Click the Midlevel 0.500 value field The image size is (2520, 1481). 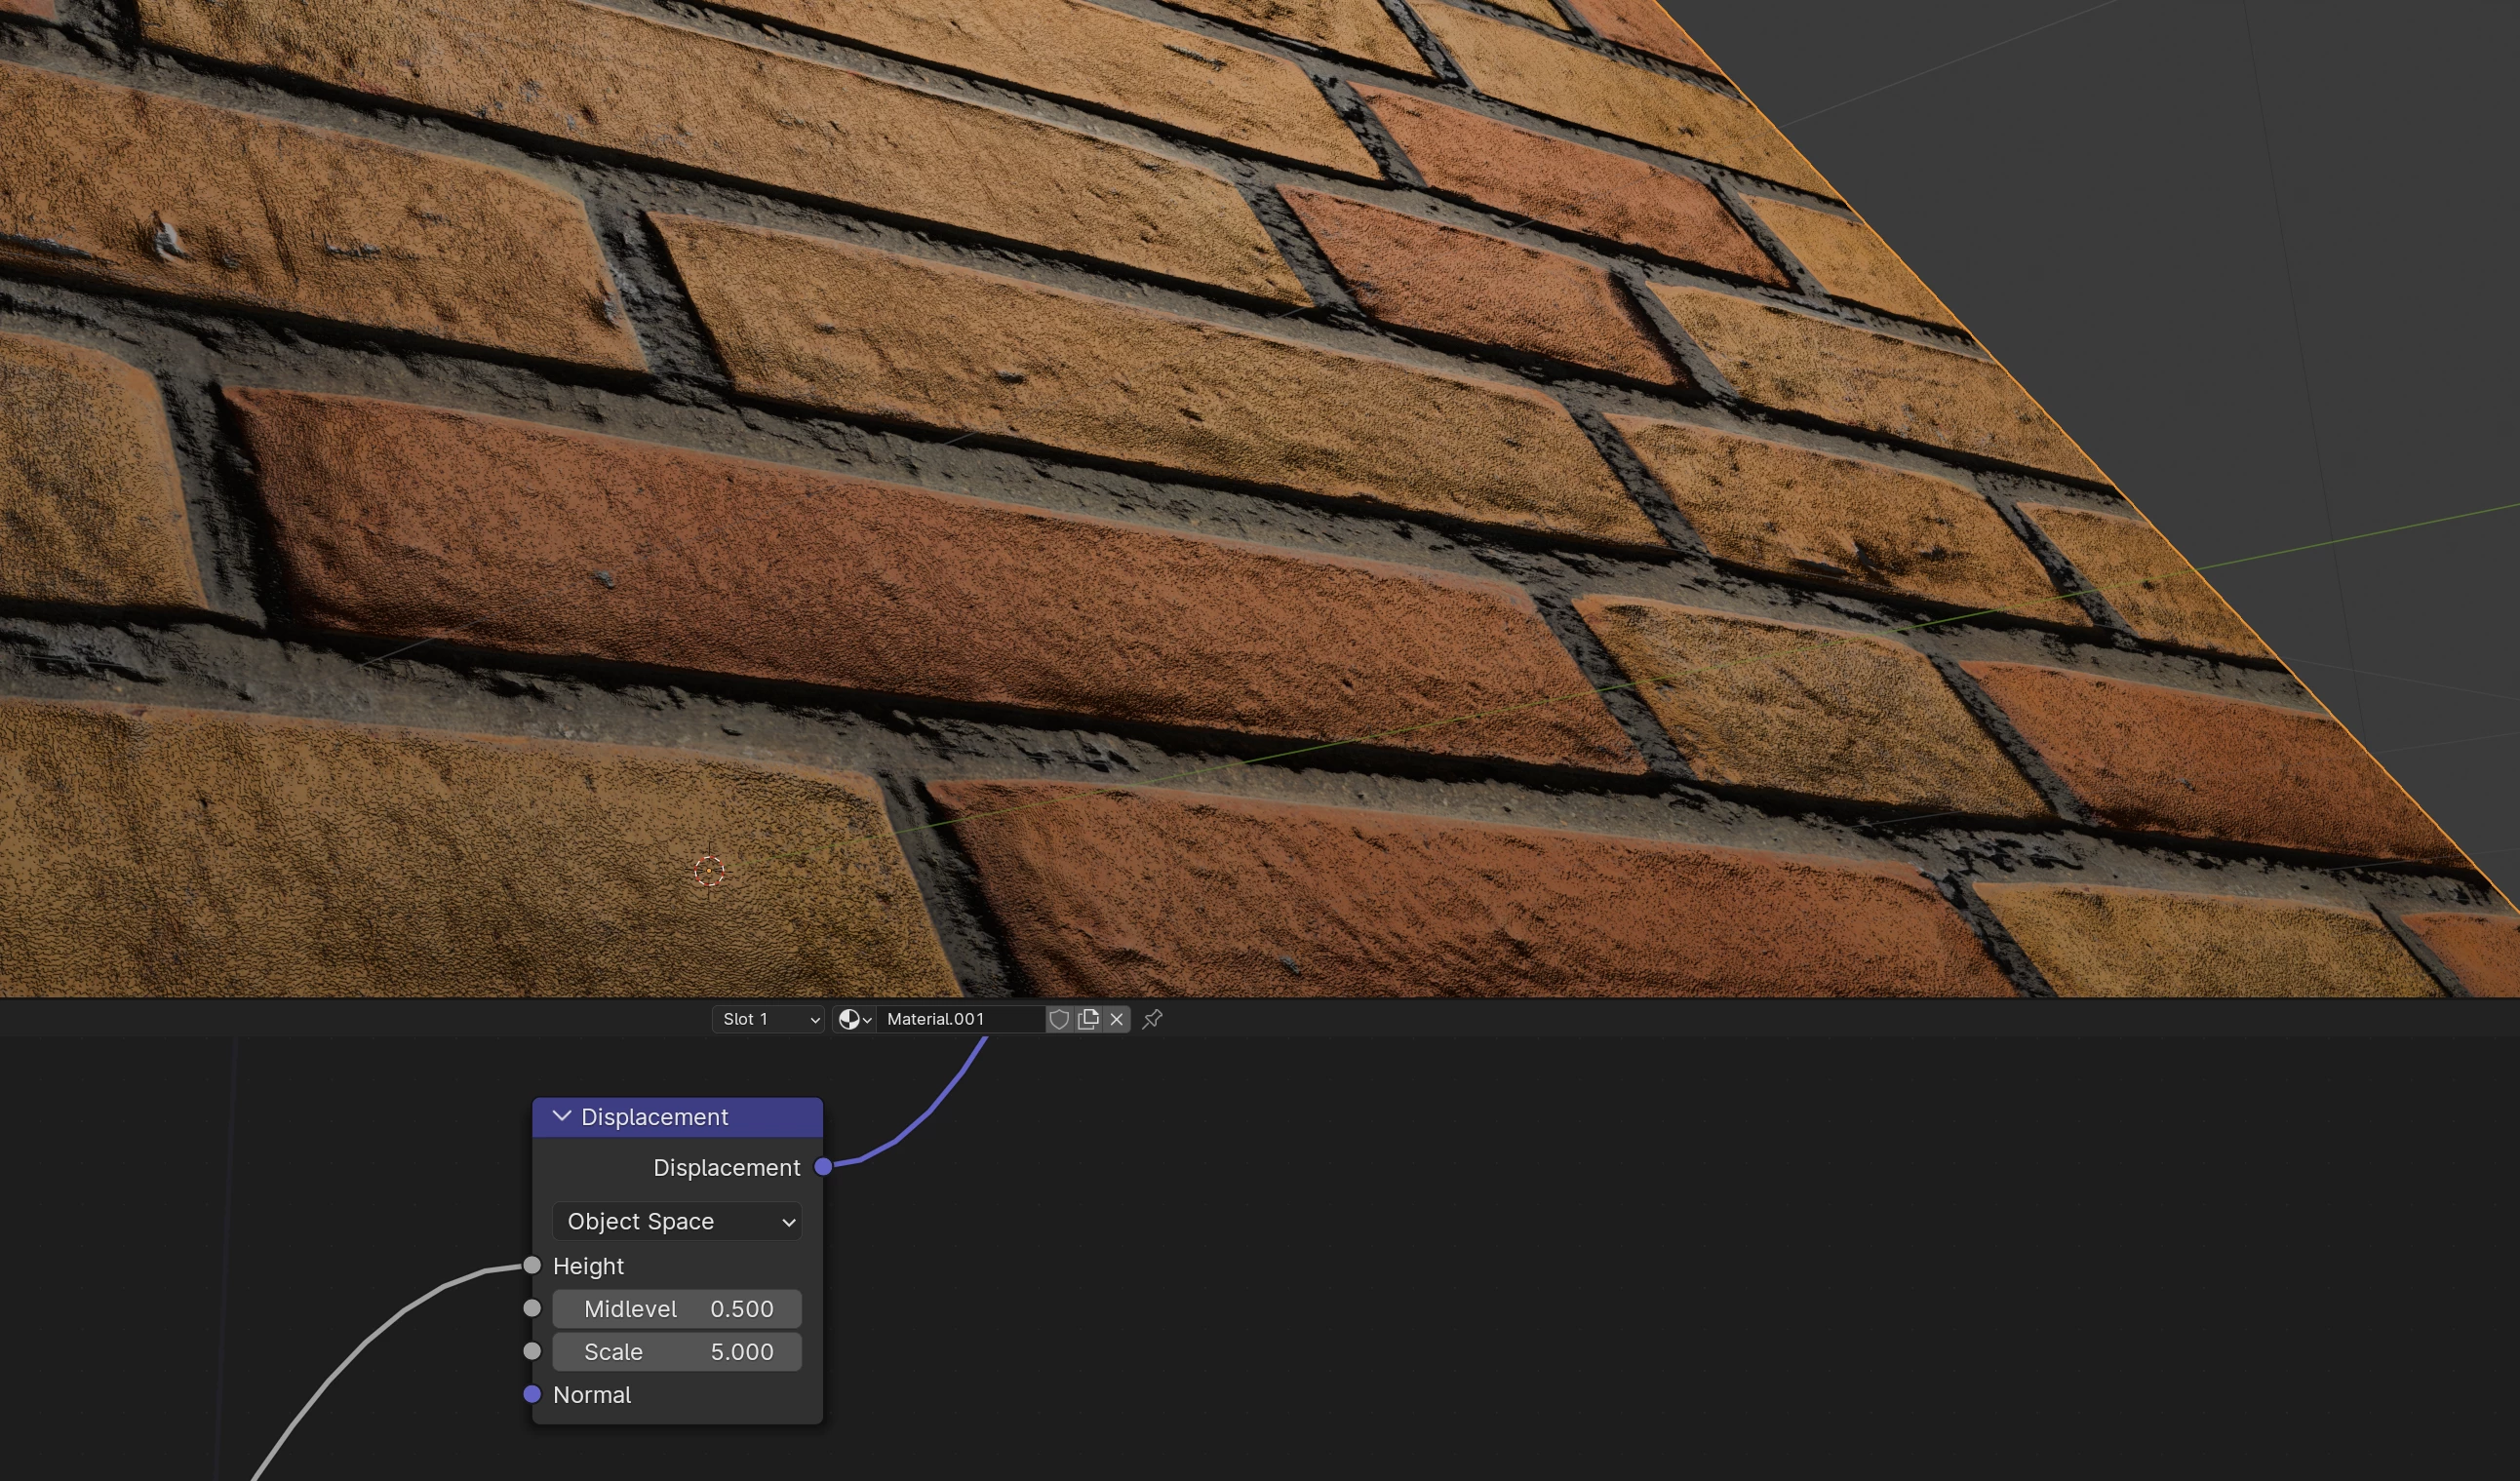(x=677, y=1308)
